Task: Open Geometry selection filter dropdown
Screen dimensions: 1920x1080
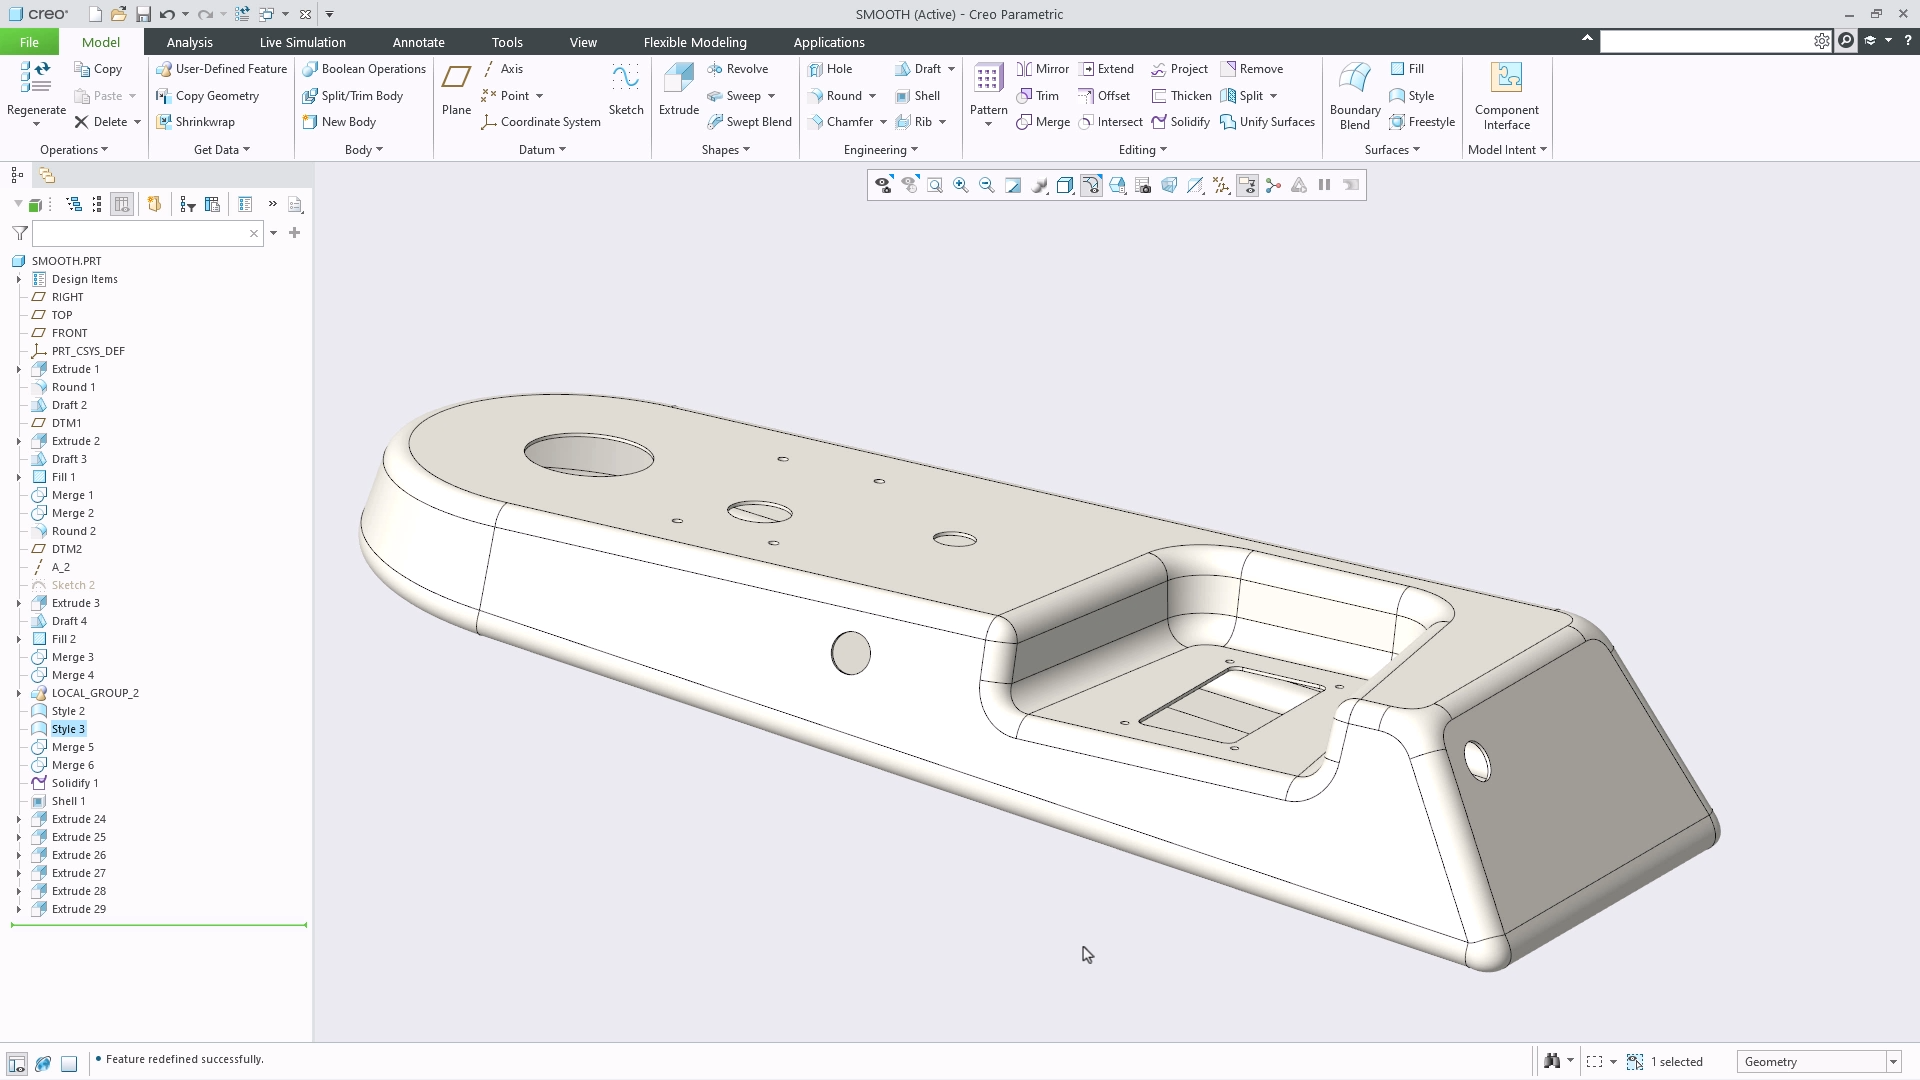Action: [x=1893, y=1062]
